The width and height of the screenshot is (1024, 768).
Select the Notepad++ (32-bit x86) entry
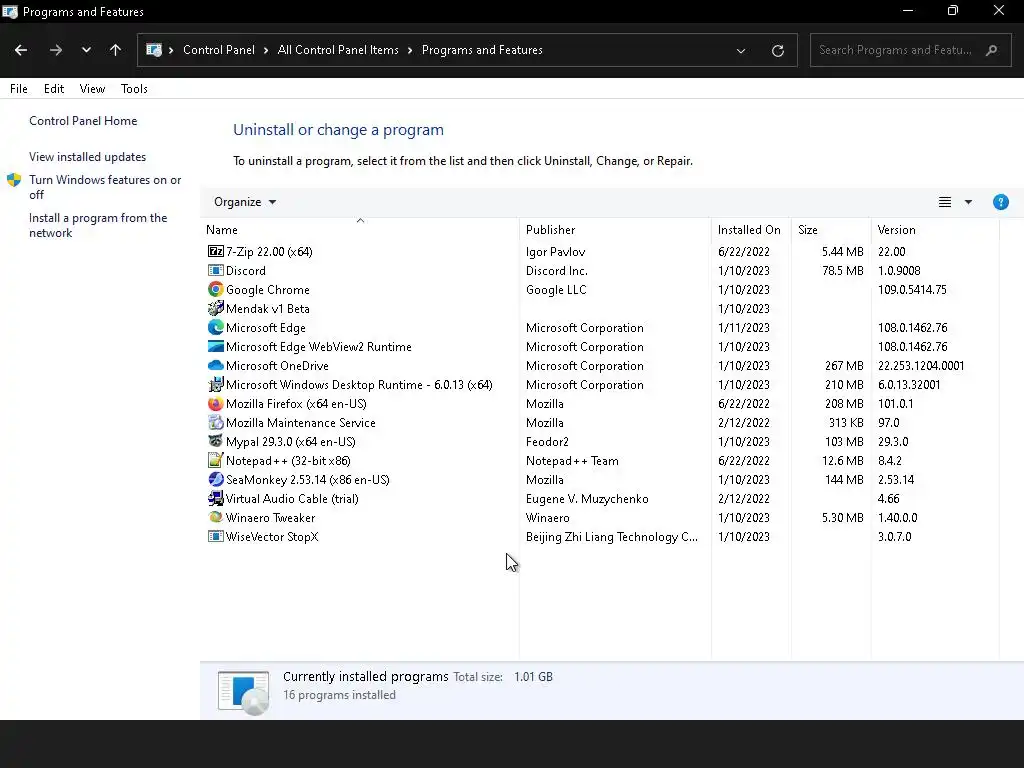click(288, 460)
